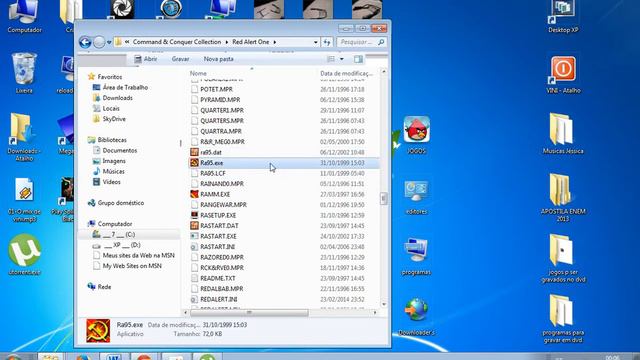
Task: Open Área de Trabalho in navigation pane
Action: pos(125,87)
